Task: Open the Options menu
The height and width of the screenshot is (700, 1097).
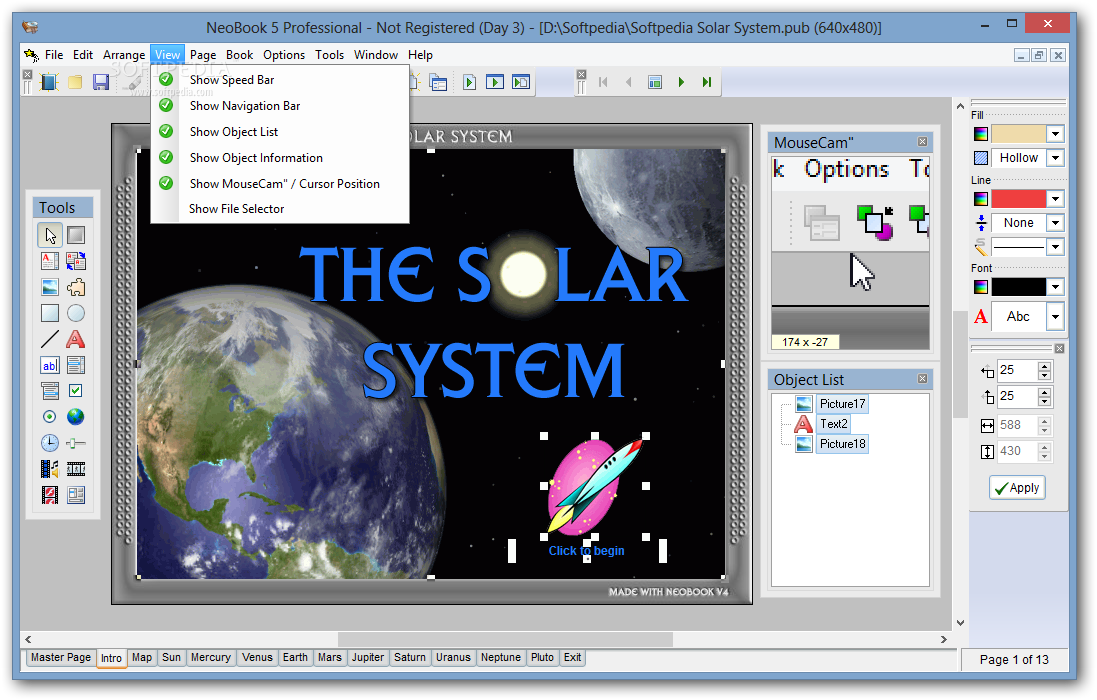Action: 284,55
